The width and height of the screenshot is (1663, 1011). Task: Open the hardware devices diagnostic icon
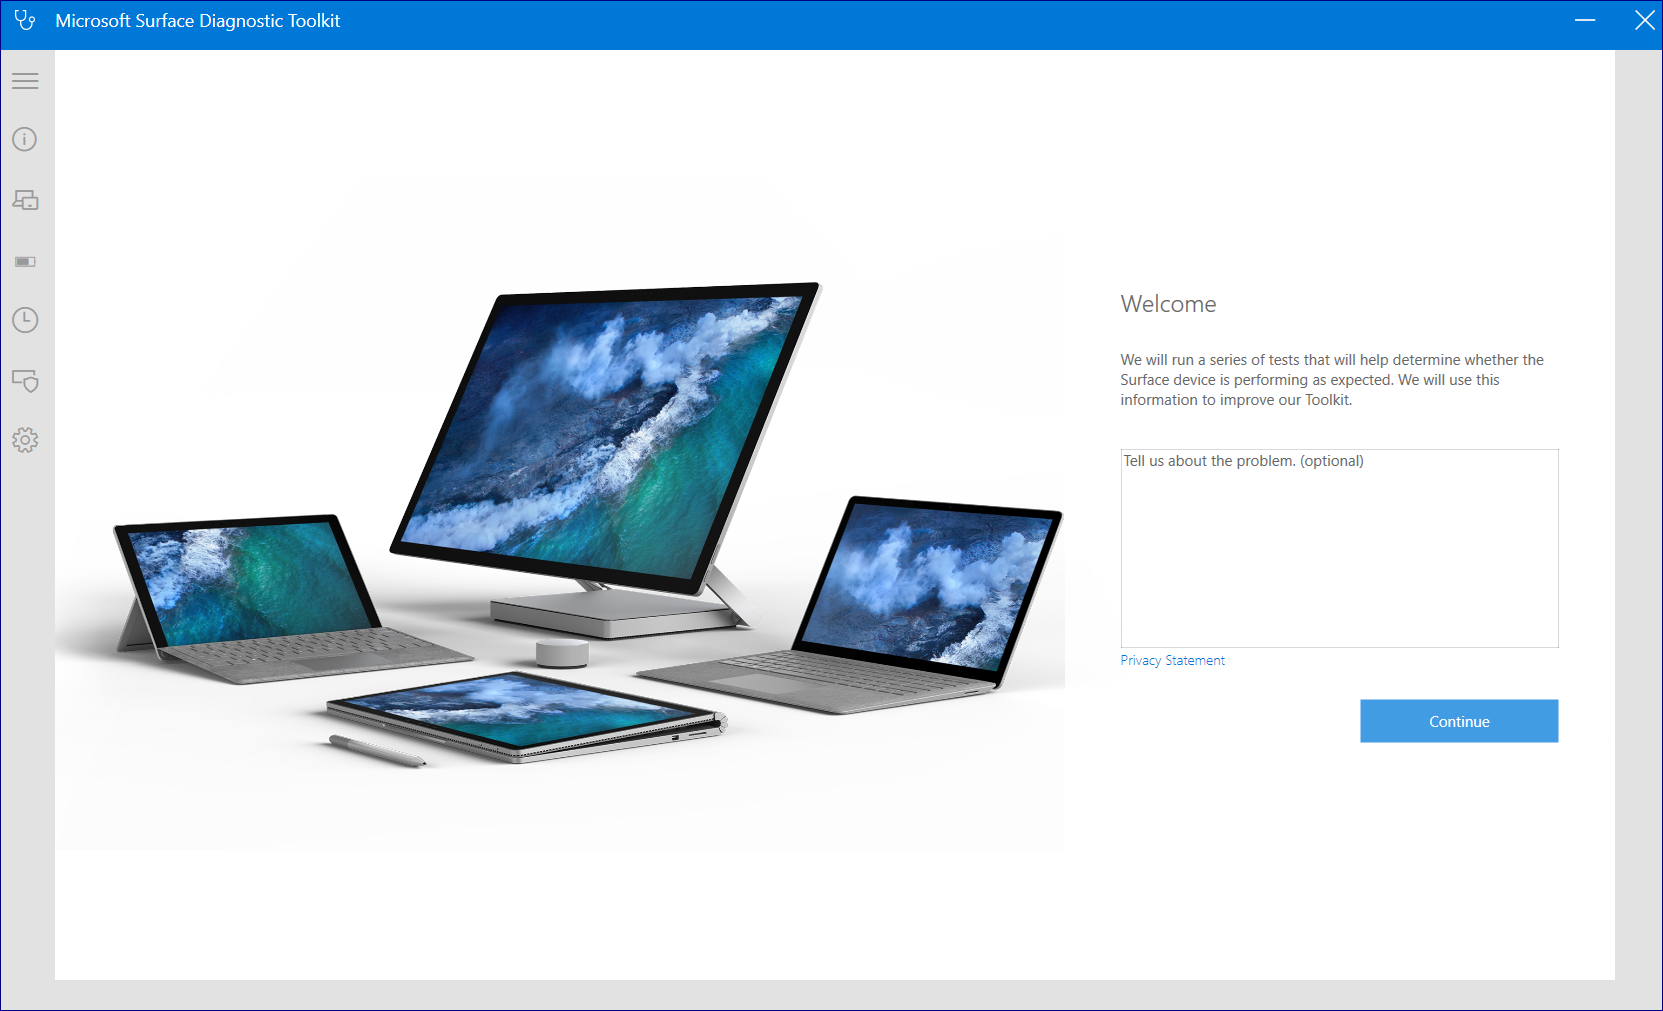pyautogui.click(x=25, y=200)
